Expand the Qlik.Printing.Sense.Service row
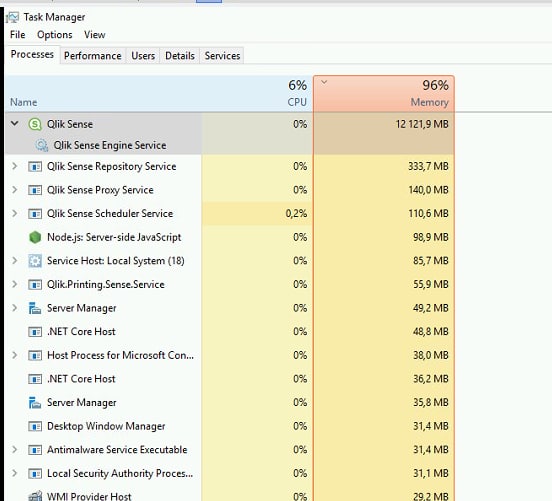The height and width of the screenshot is (501, 552). click(x=14, y=284)
